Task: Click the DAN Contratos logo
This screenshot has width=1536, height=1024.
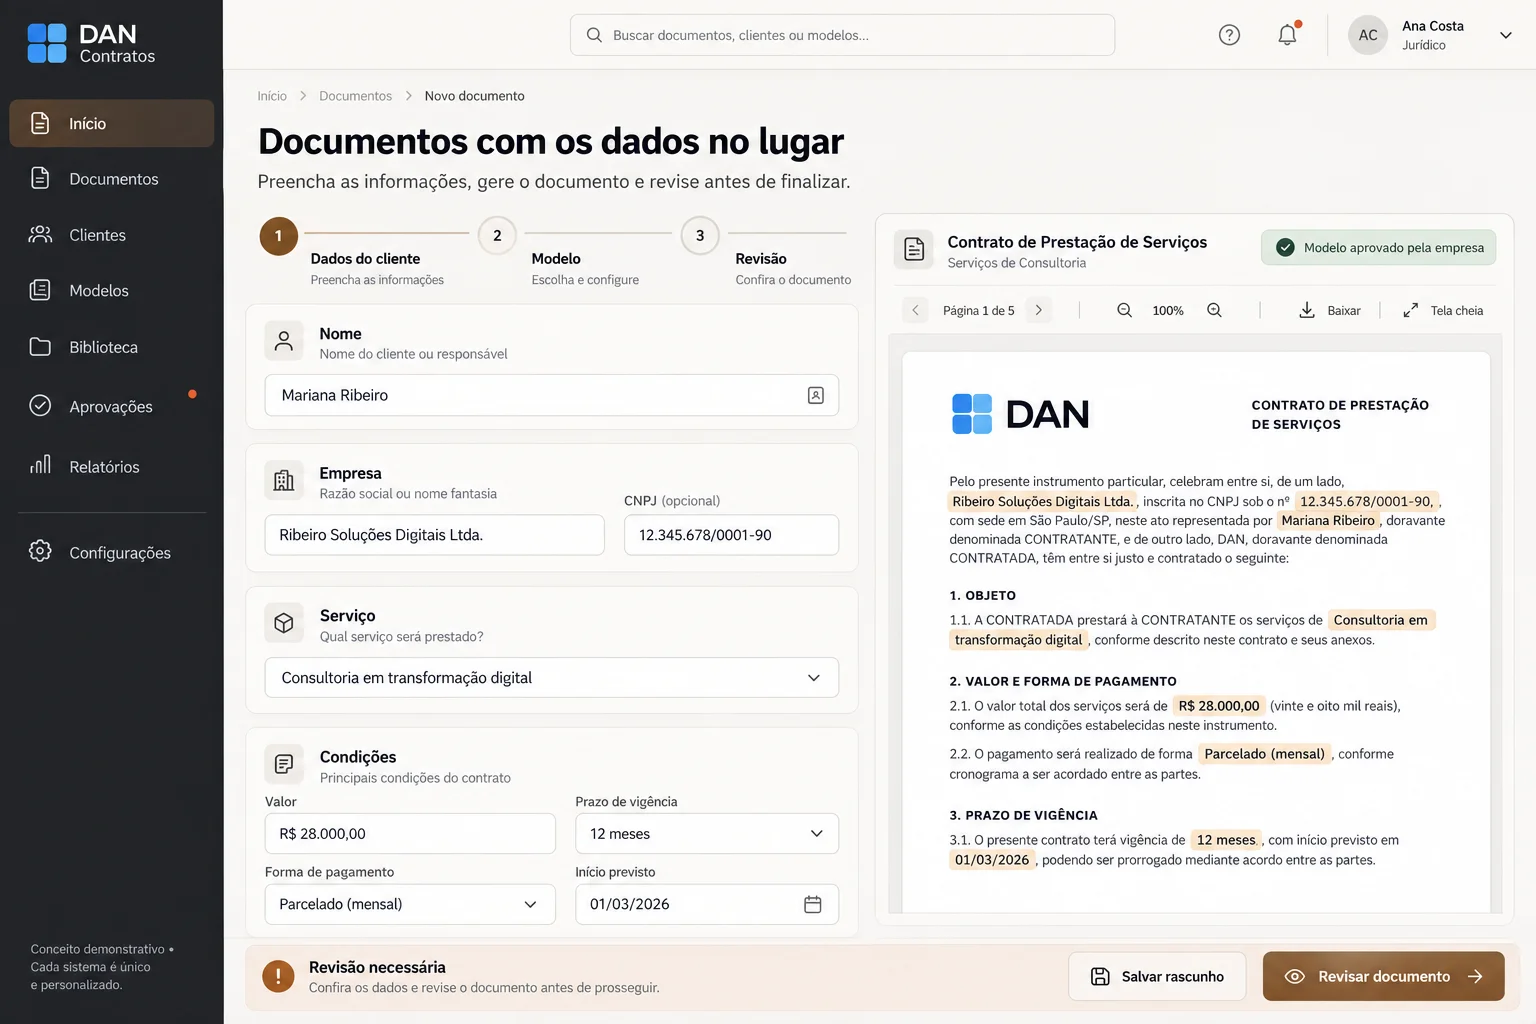Action: click(x=92, y=44)
